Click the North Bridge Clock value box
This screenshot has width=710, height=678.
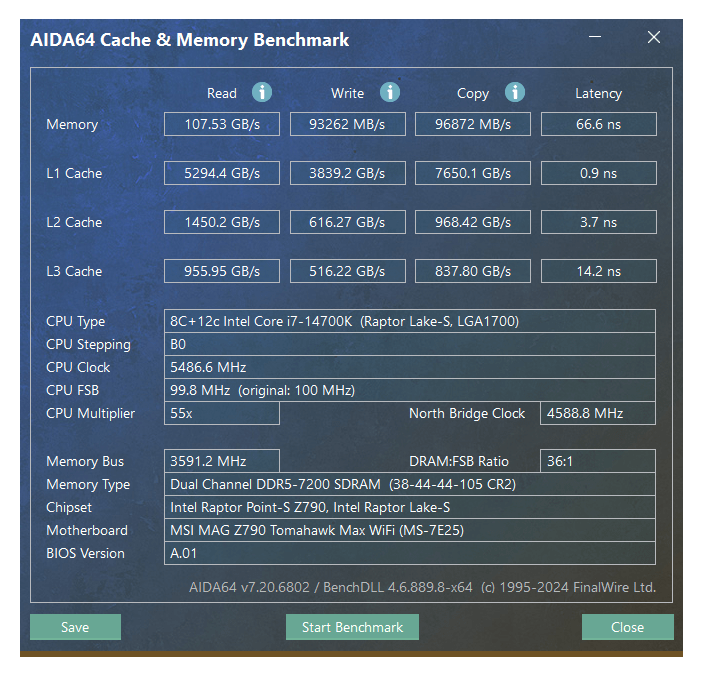pyautogui.click(x=598, y=413)
